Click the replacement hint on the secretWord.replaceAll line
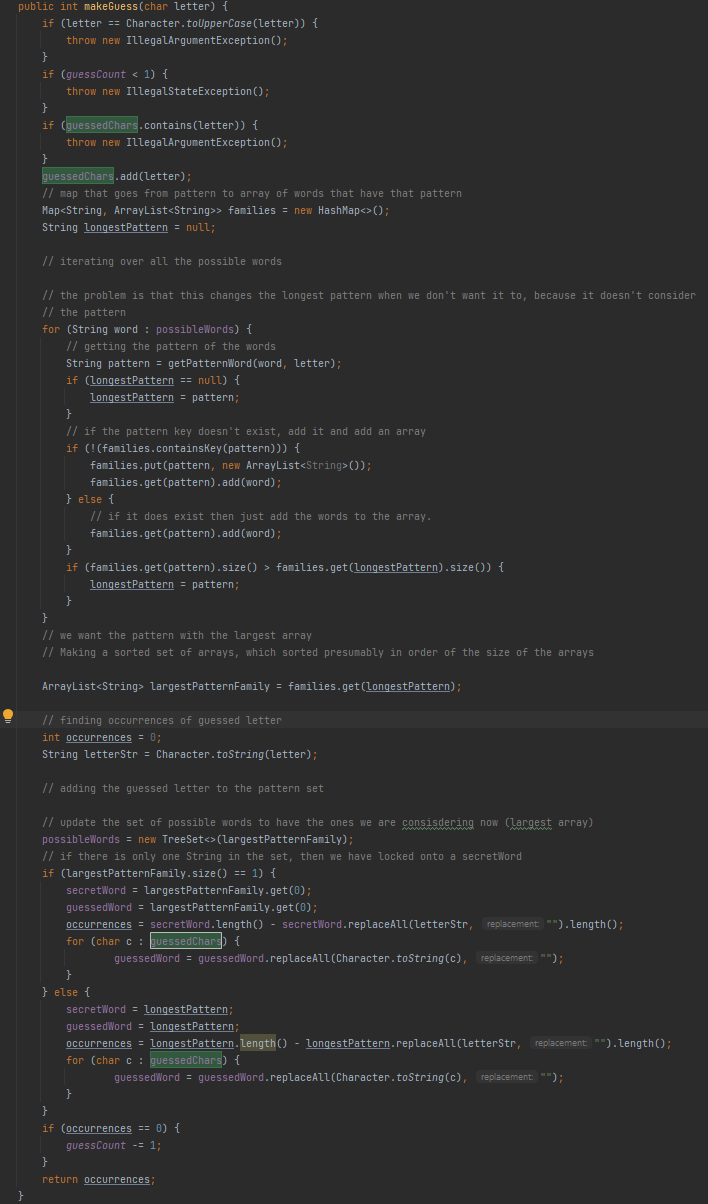Viewport: 708px width, 1204px height. click(511, 924)
